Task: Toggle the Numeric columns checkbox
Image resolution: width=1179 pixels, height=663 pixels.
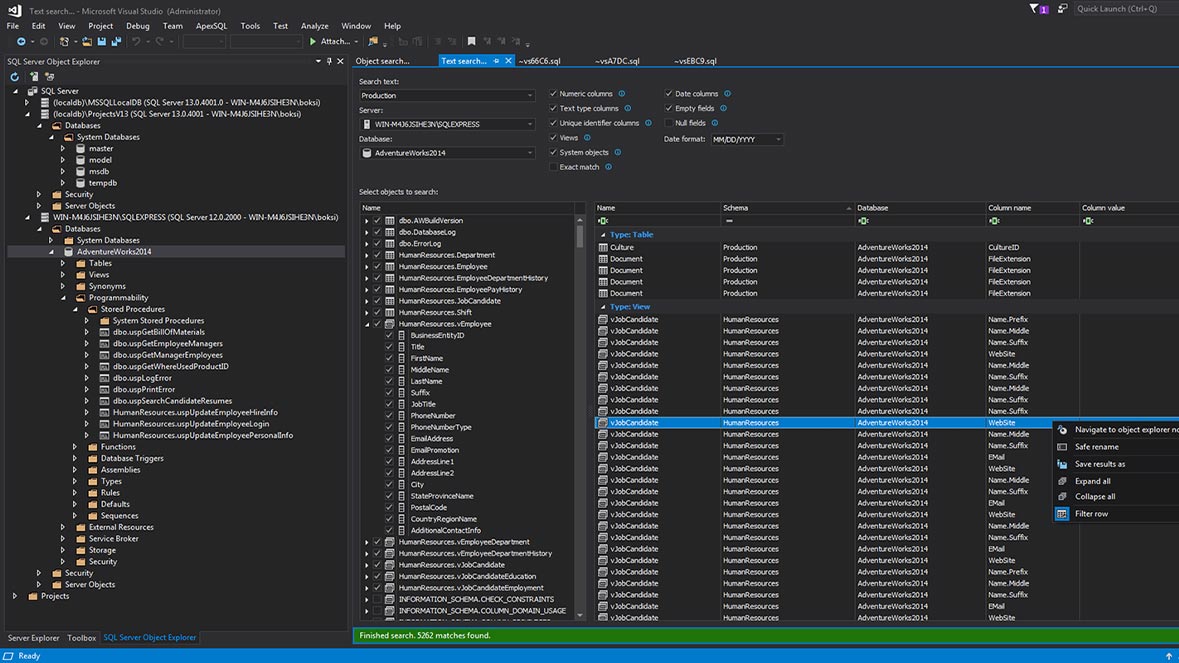Action: (553, 94)
